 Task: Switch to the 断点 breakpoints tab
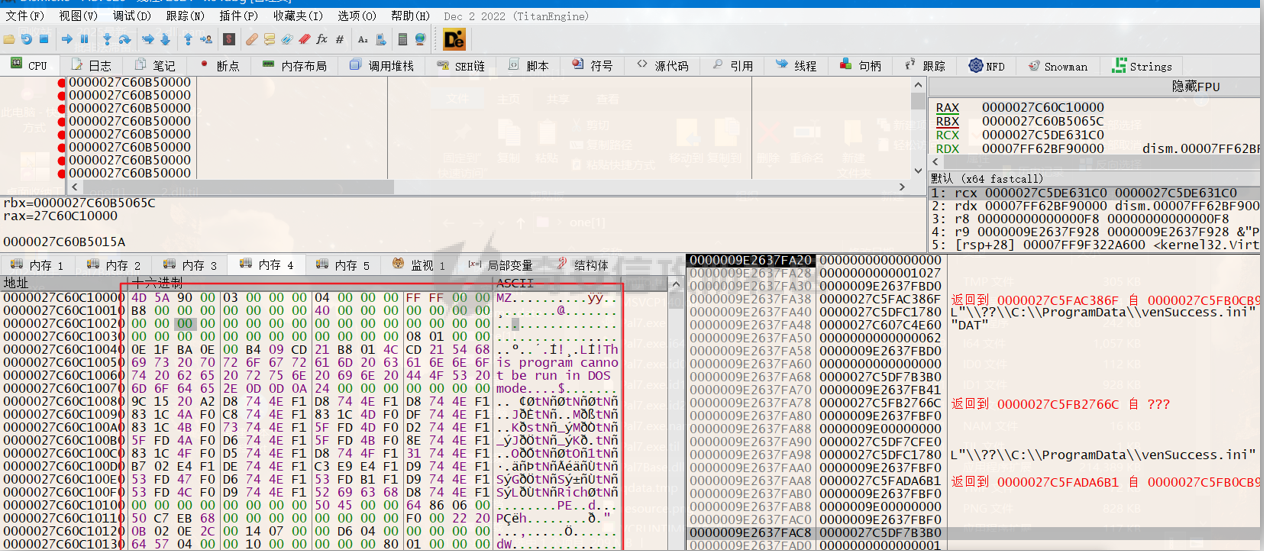pos(219,65)
